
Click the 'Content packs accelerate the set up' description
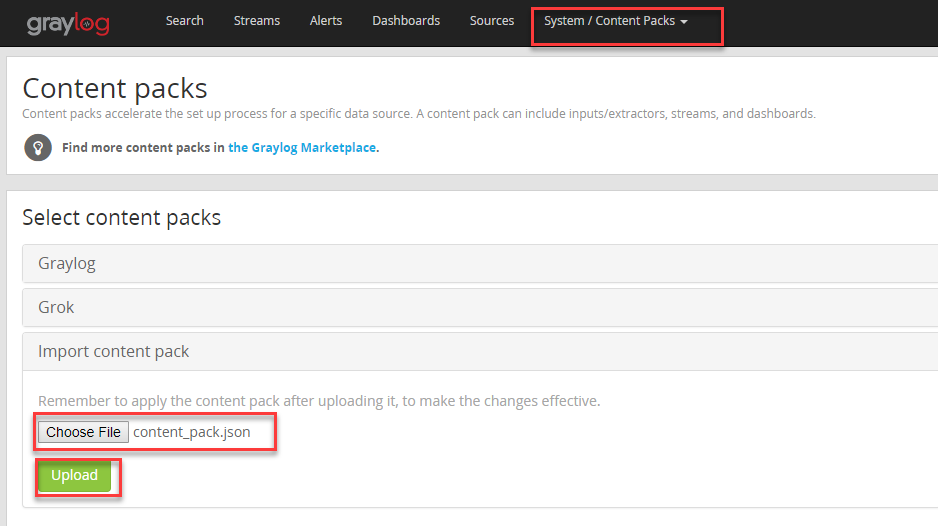click(419, 114)
